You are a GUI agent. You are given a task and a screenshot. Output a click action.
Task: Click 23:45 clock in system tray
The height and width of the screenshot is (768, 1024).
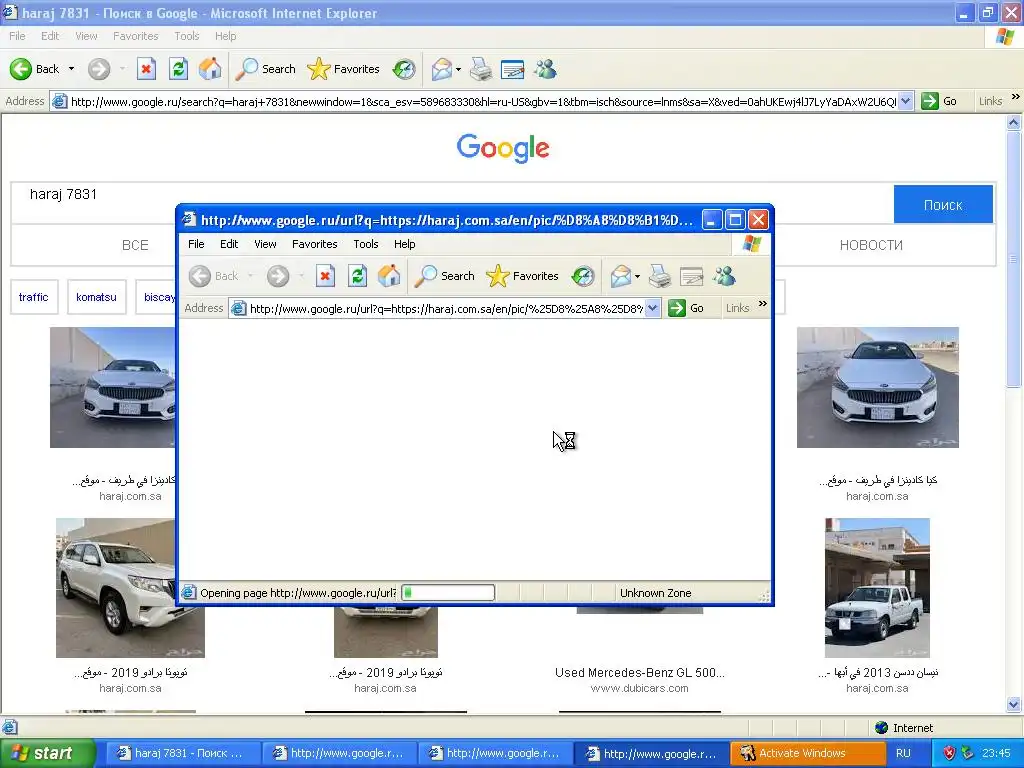995,753
